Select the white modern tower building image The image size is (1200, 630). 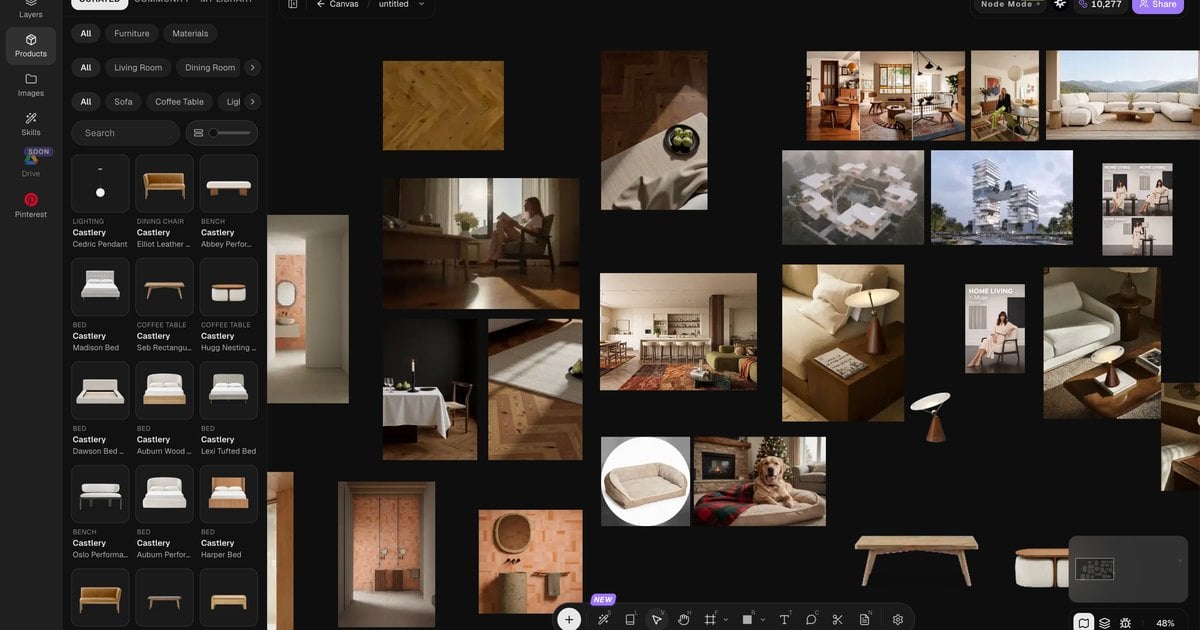tap(1002, 197)
